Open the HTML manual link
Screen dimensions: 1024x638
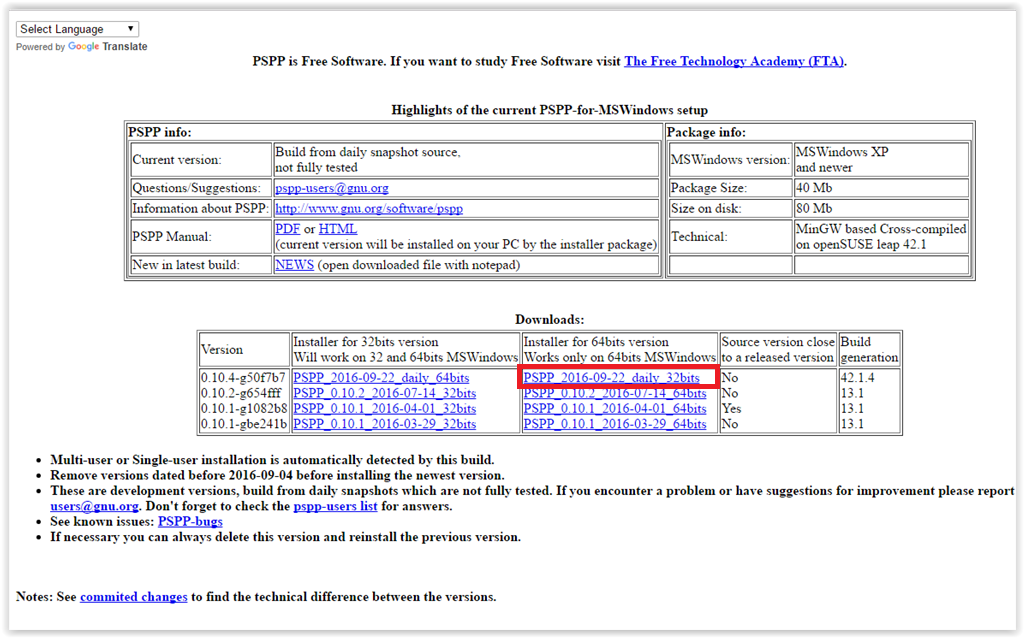[338, 229]
